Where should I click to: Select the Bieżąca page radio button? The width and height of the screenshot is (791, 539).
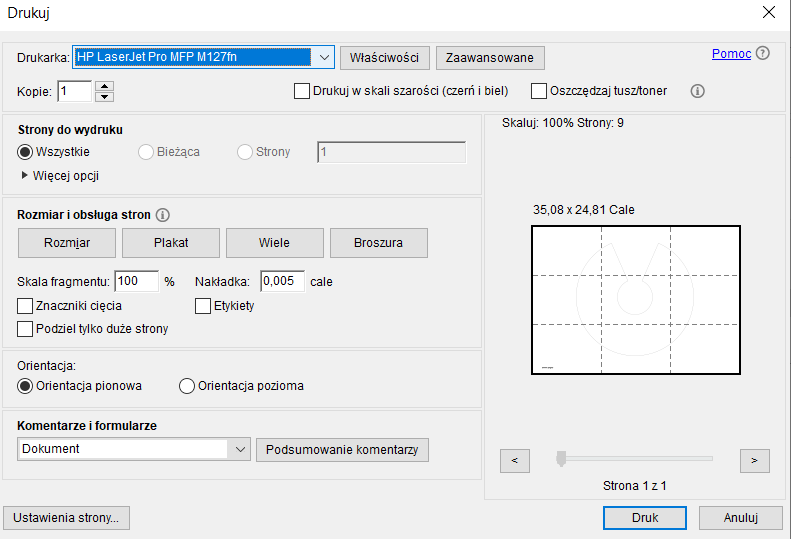[146, 152]
